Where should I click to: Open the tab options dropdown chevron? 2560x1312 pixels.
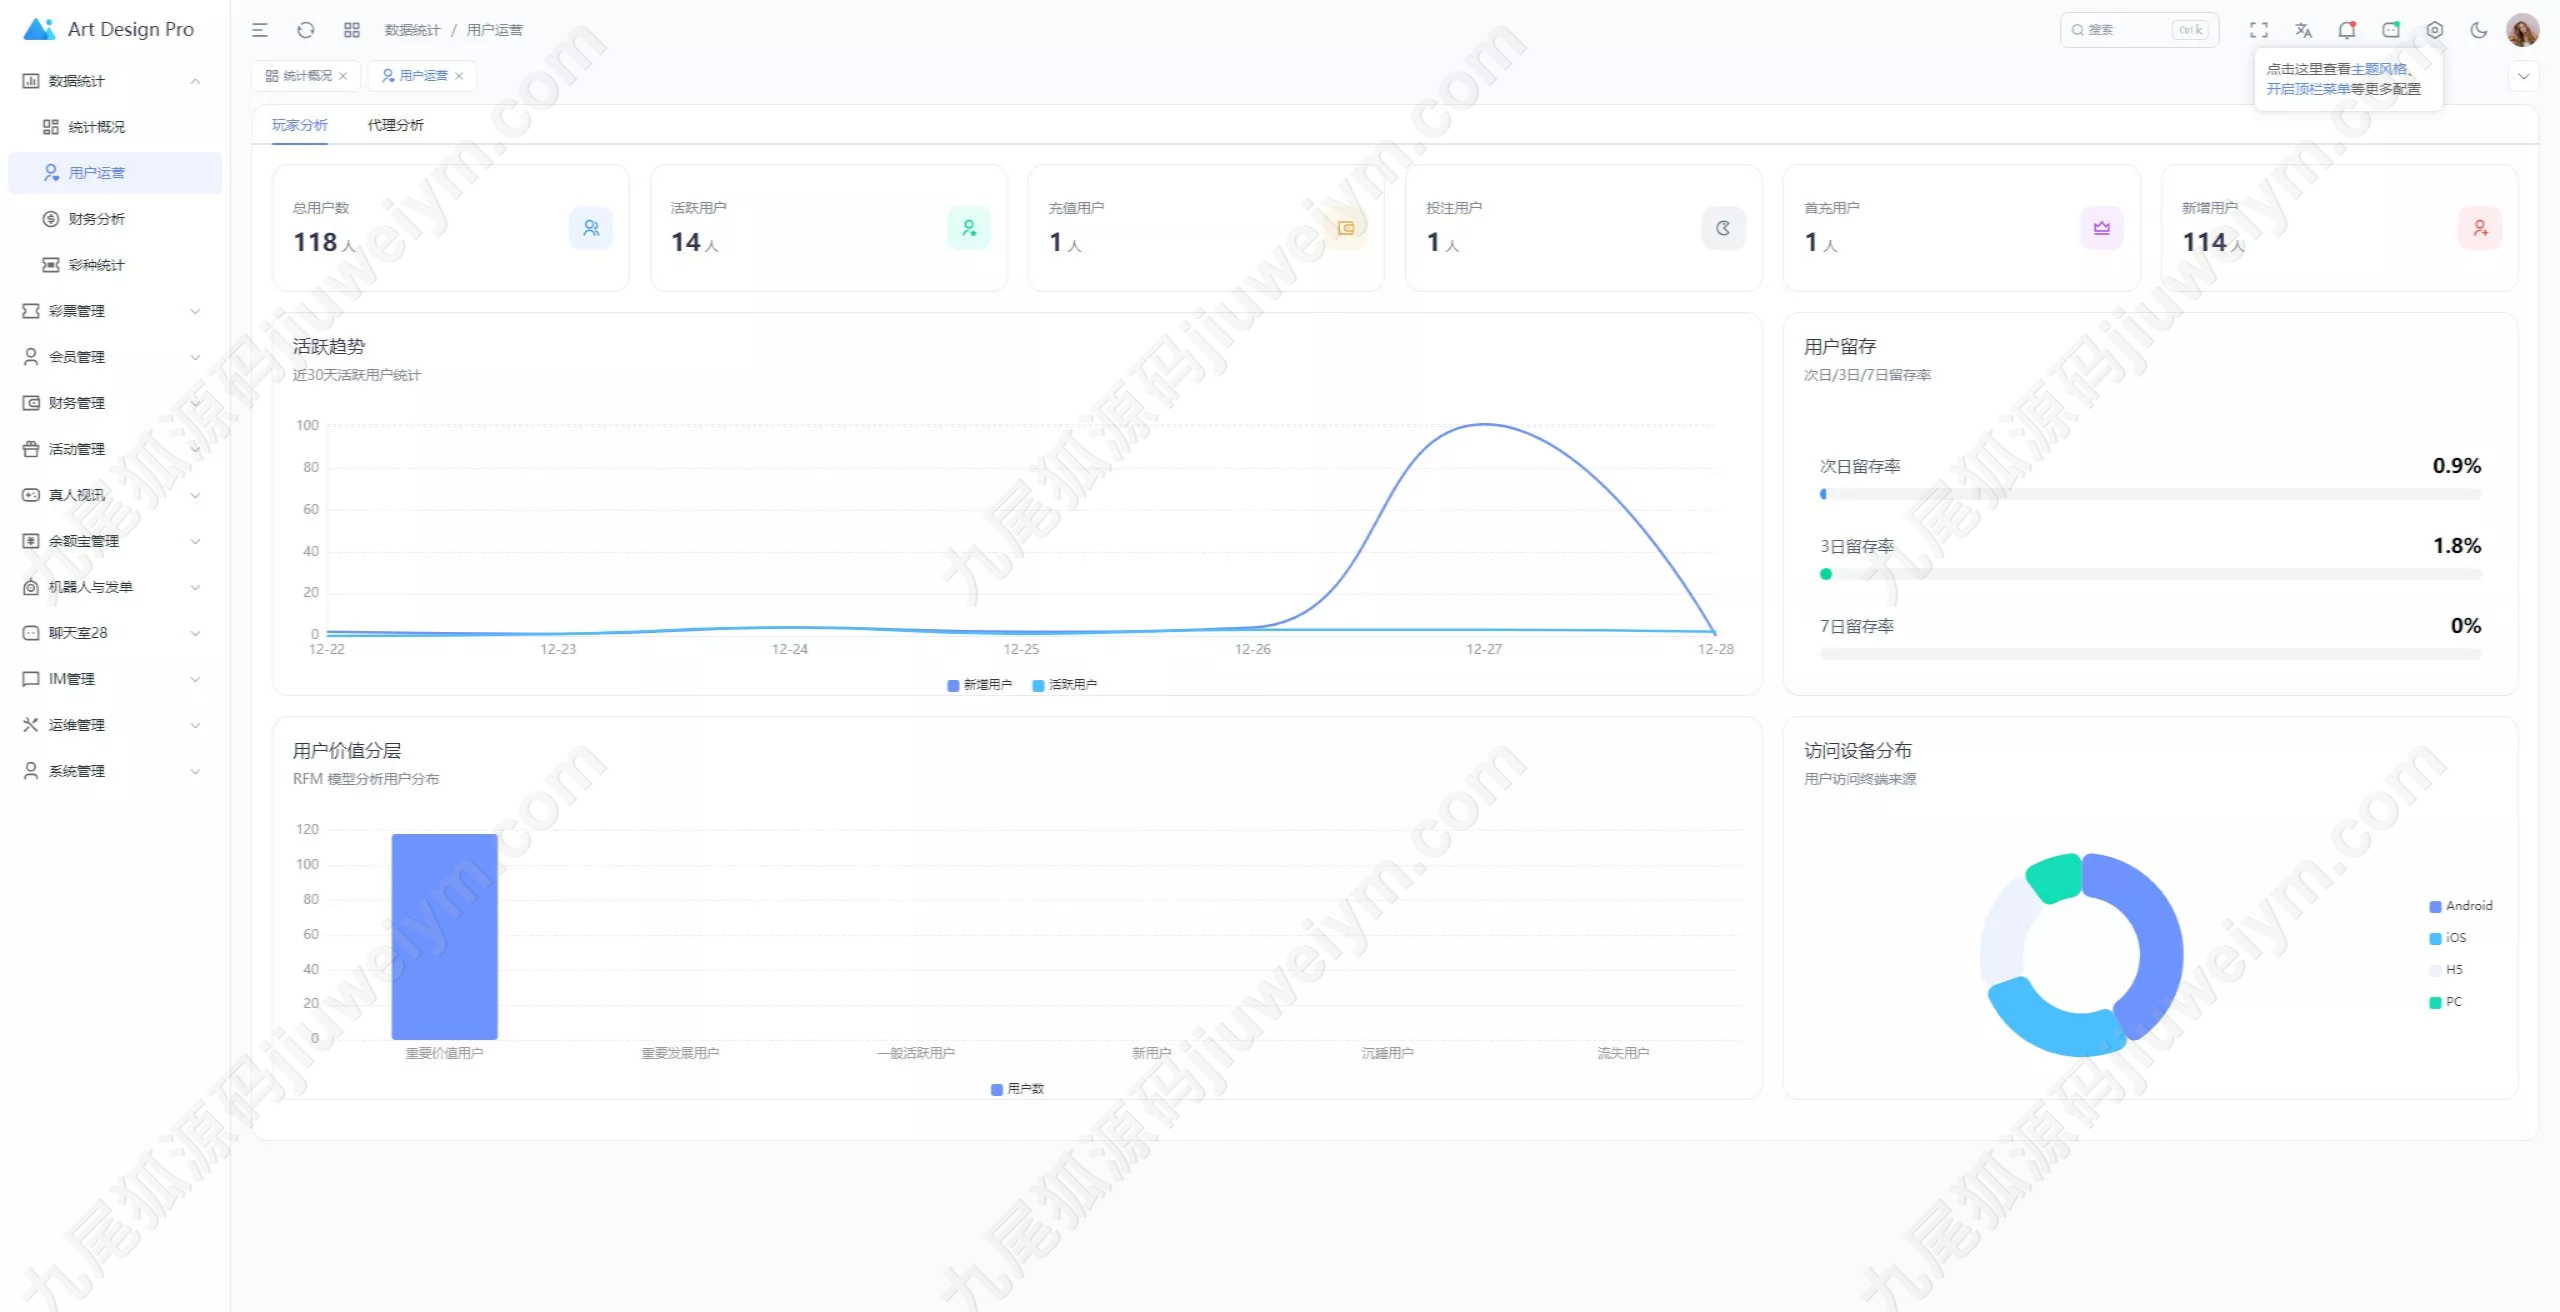point(2523,76)
